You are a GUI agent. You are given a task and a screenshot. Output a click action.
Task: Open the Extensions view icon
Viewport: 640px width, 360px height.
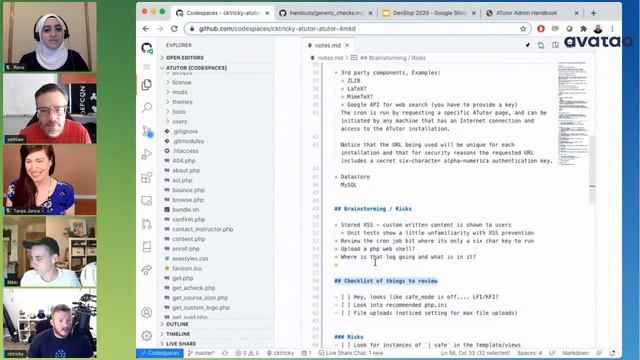[147, 178]
